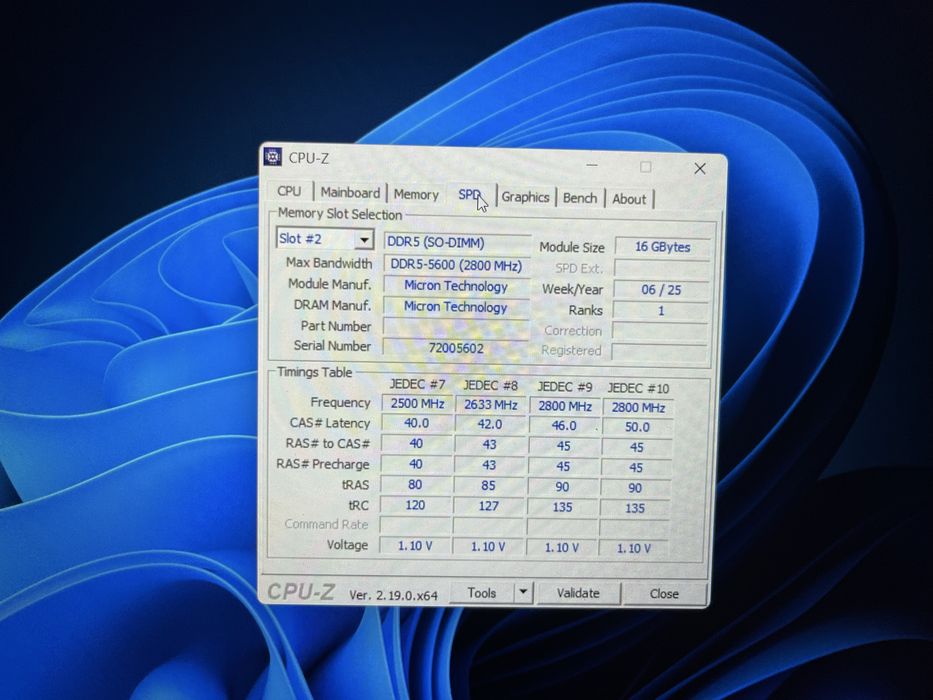Image resolution: width=933 pixels, height=700 pixels.
Task: Click the JEDEC #9 2800 MHz frequency cell
Action: (565, 407)
